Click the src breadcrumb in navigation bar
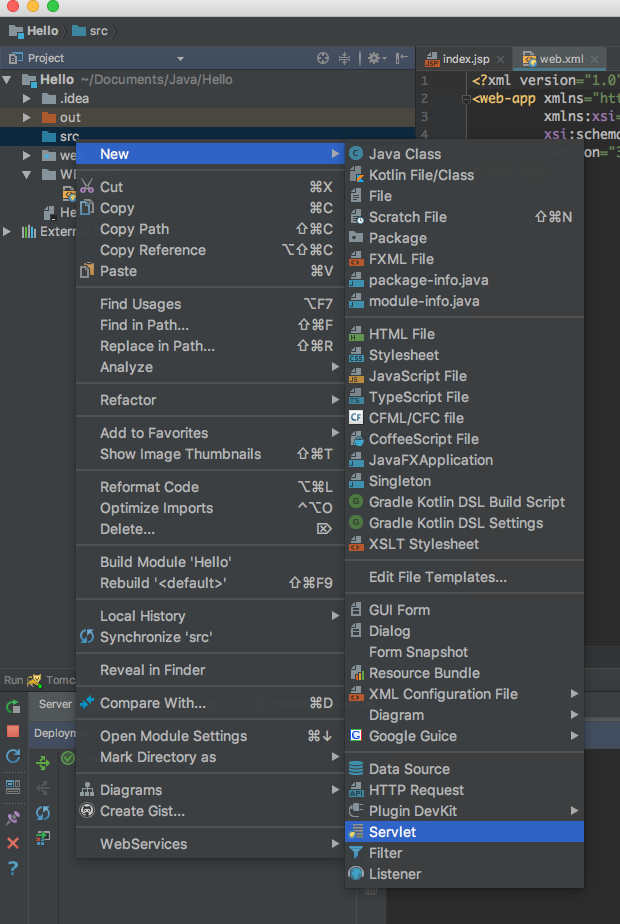 pos(90,31)
